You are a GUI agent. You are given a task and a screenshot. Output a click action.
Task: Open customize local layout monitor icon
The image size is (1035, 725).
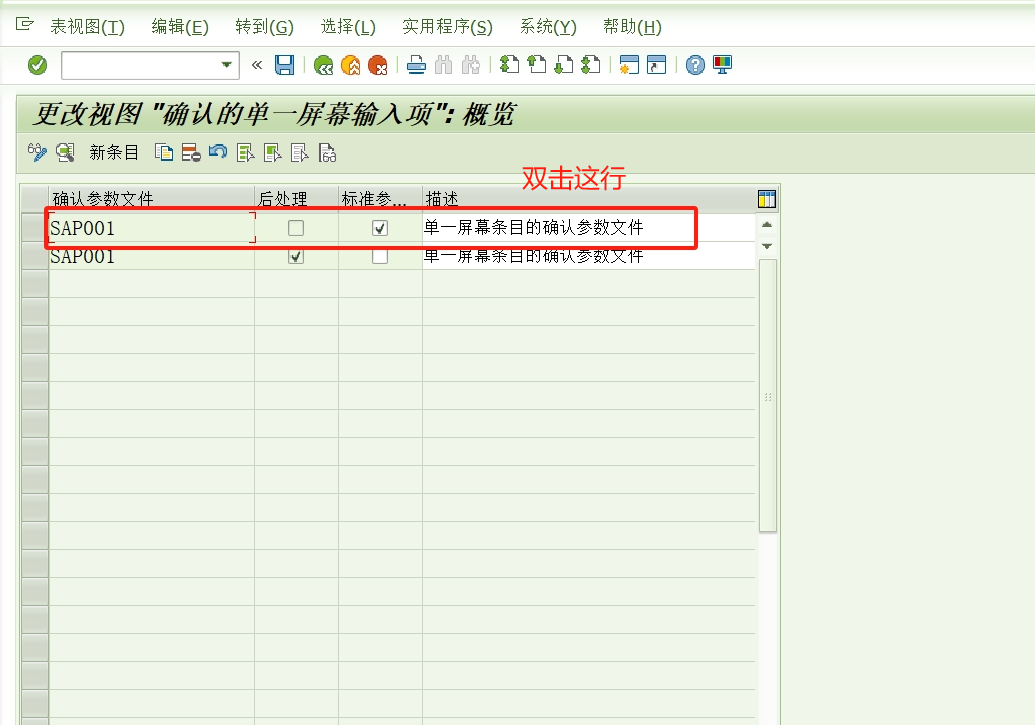pos(723,65)
